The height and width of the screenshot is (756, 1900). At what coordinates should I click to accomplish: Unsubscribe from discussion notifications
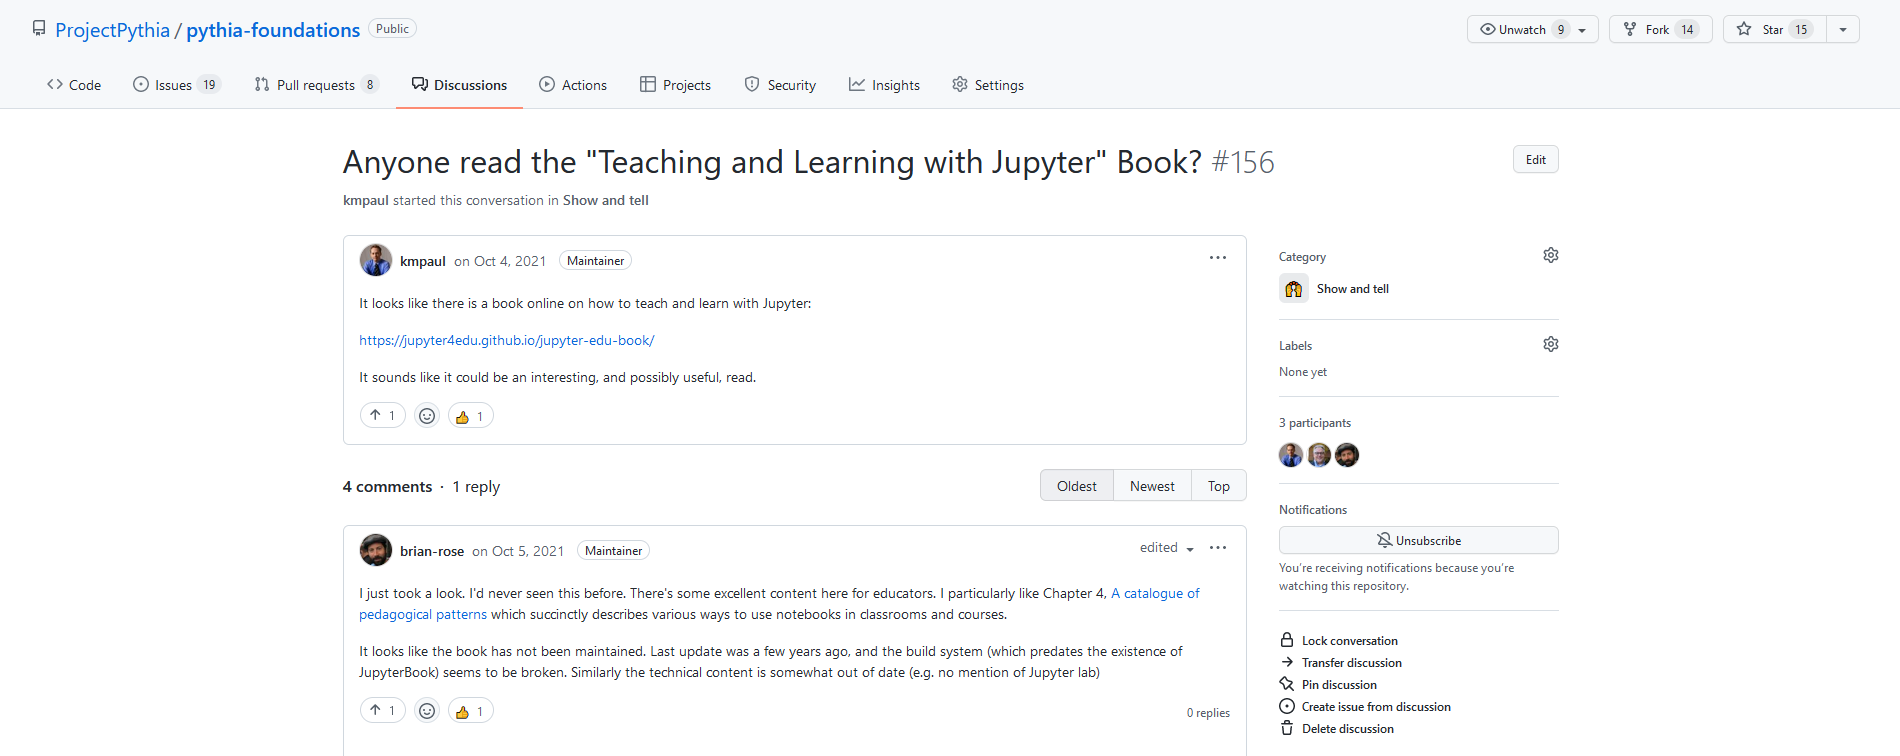click(1418, 540)
